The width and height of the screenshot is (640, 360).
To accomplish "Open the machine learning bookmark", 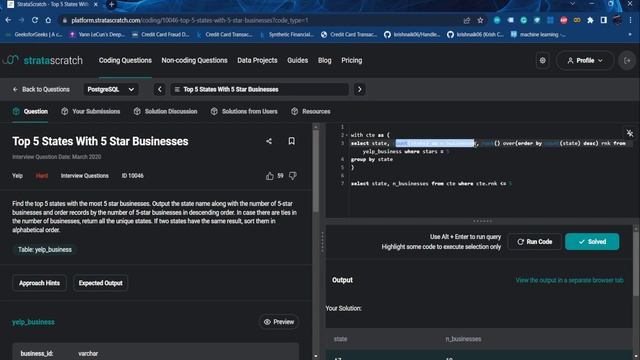I will (538, 35).
